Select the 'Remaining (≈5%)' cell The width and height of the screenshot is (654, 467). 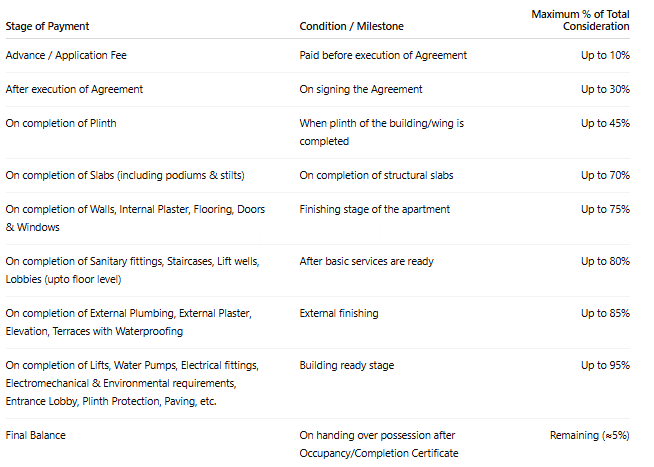pyautogui.click(x=590, y=435)
